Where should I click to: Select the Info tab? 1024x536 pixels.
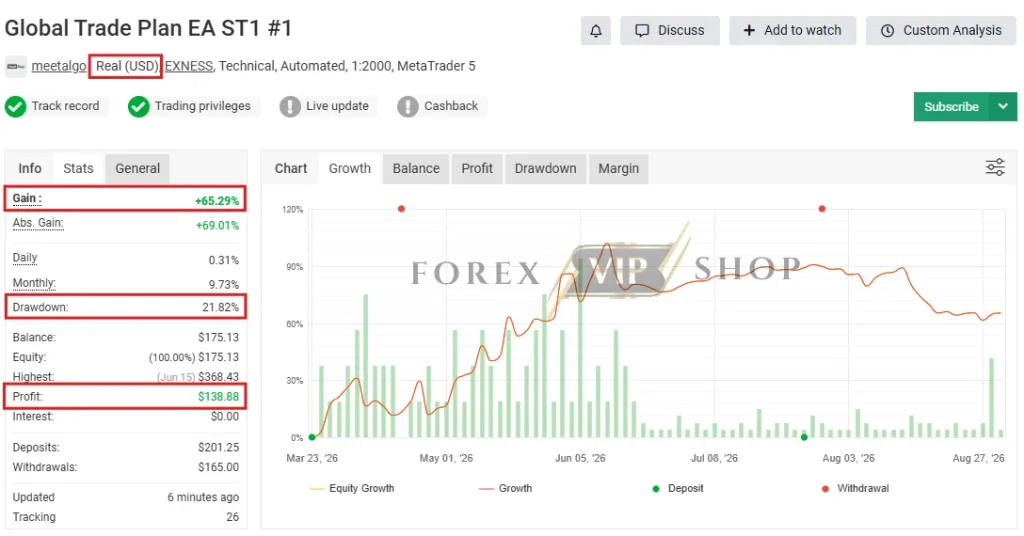coord(29,168)
